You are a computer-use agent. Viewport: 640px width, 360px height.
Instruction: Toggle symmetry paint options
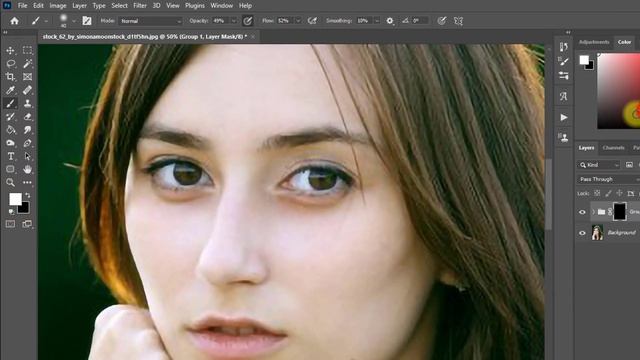point(458,21)
